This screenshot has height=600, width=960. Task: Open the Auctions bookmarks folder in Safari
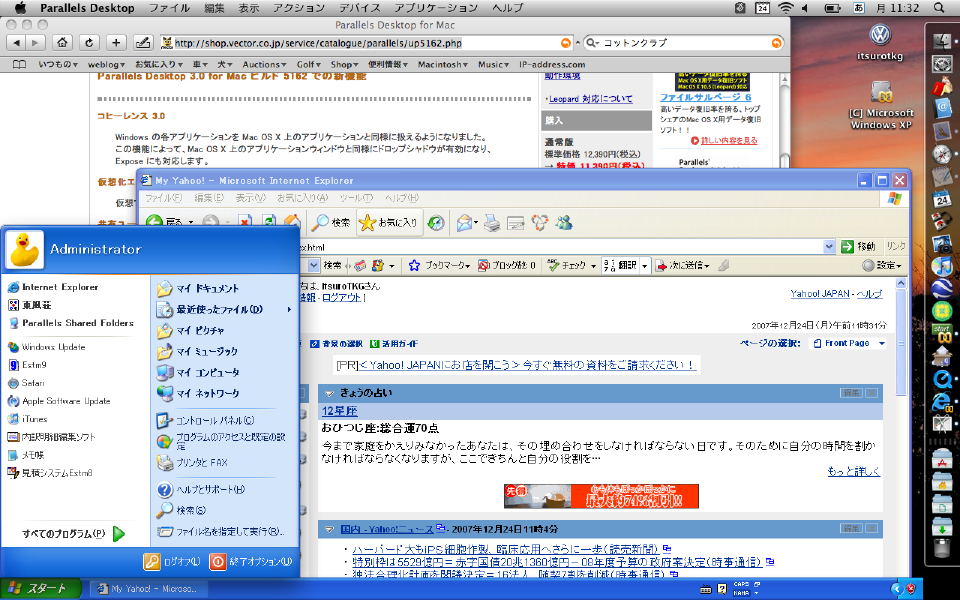click(x=264, y=64)
